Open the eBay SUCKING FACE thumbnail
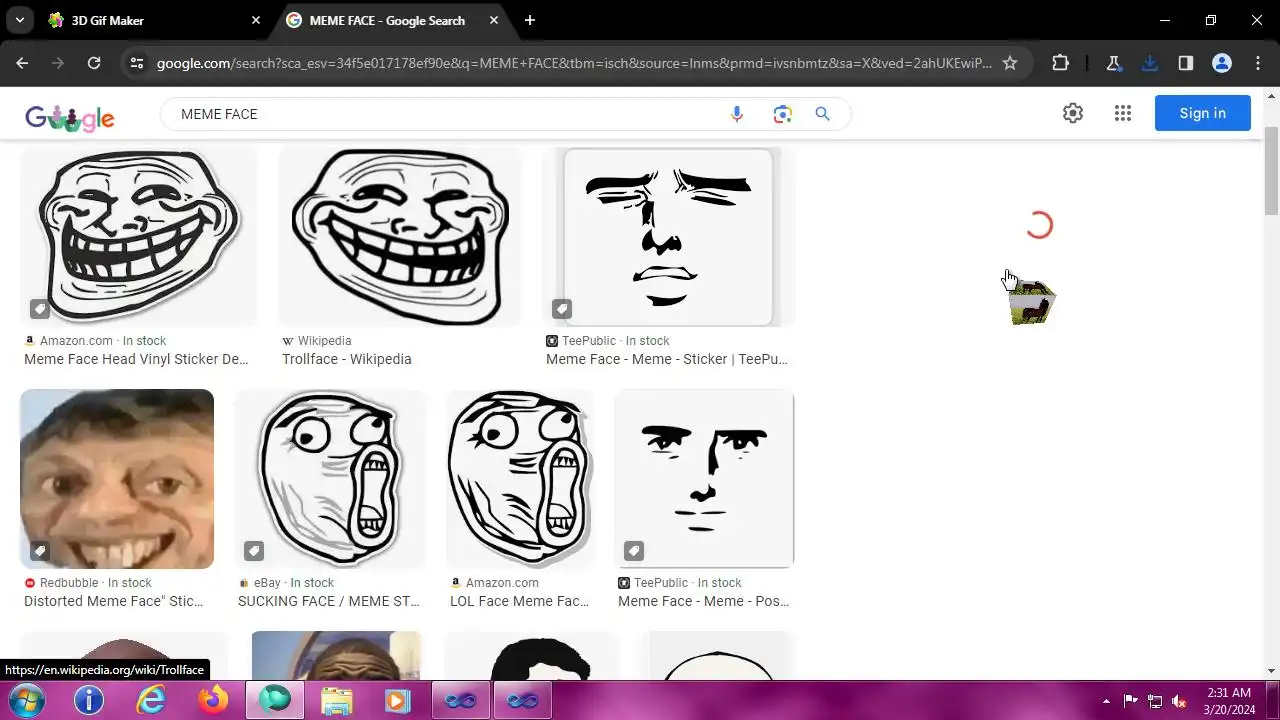 [330, 479]
